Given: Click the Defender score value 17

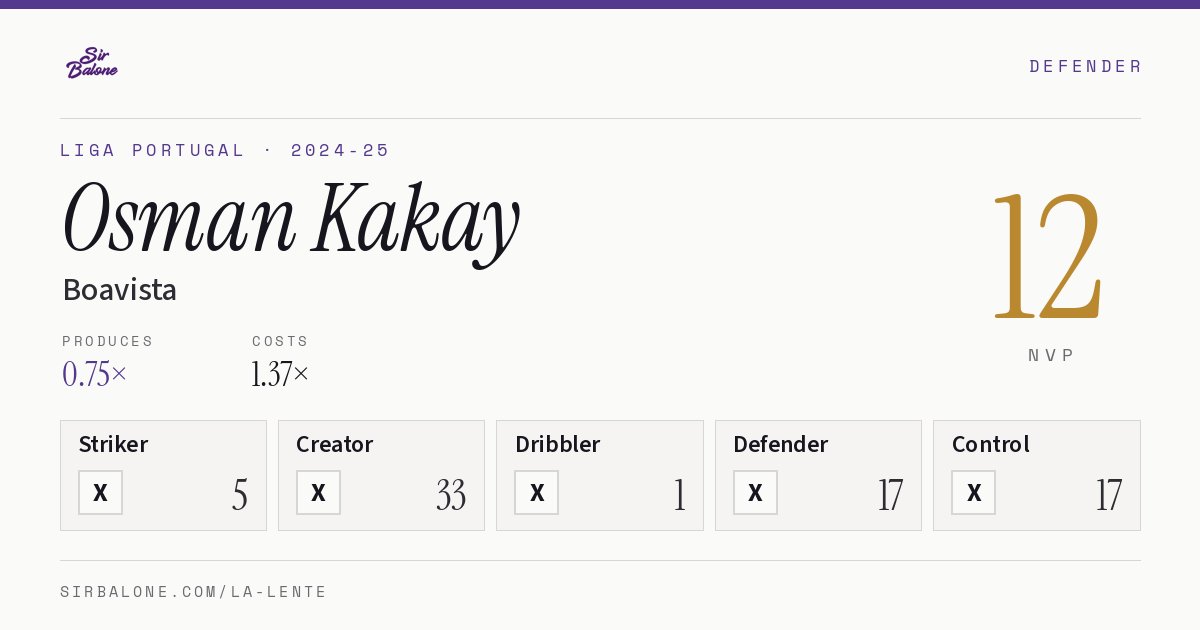Looking at the screenshot, I should pyautogui.click(x=891, y=495).
